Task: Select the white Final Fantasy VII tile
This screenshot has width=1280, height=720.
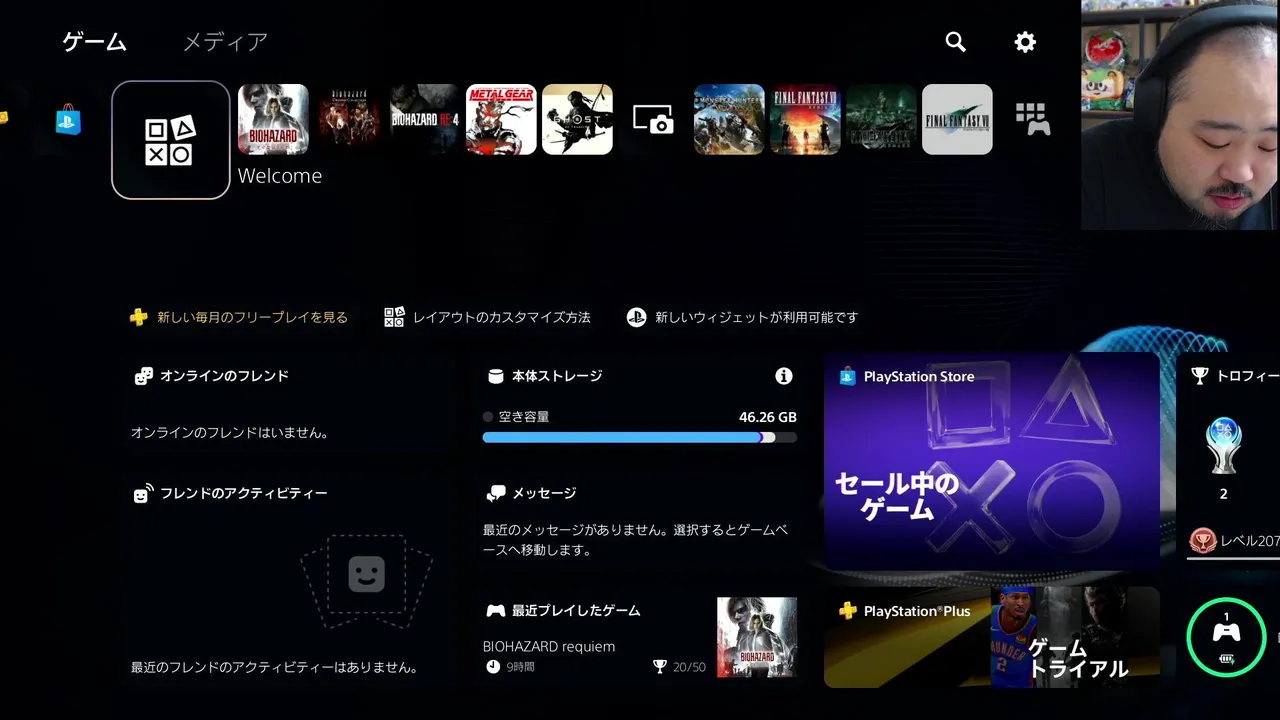Action: (x=957, y=119)
